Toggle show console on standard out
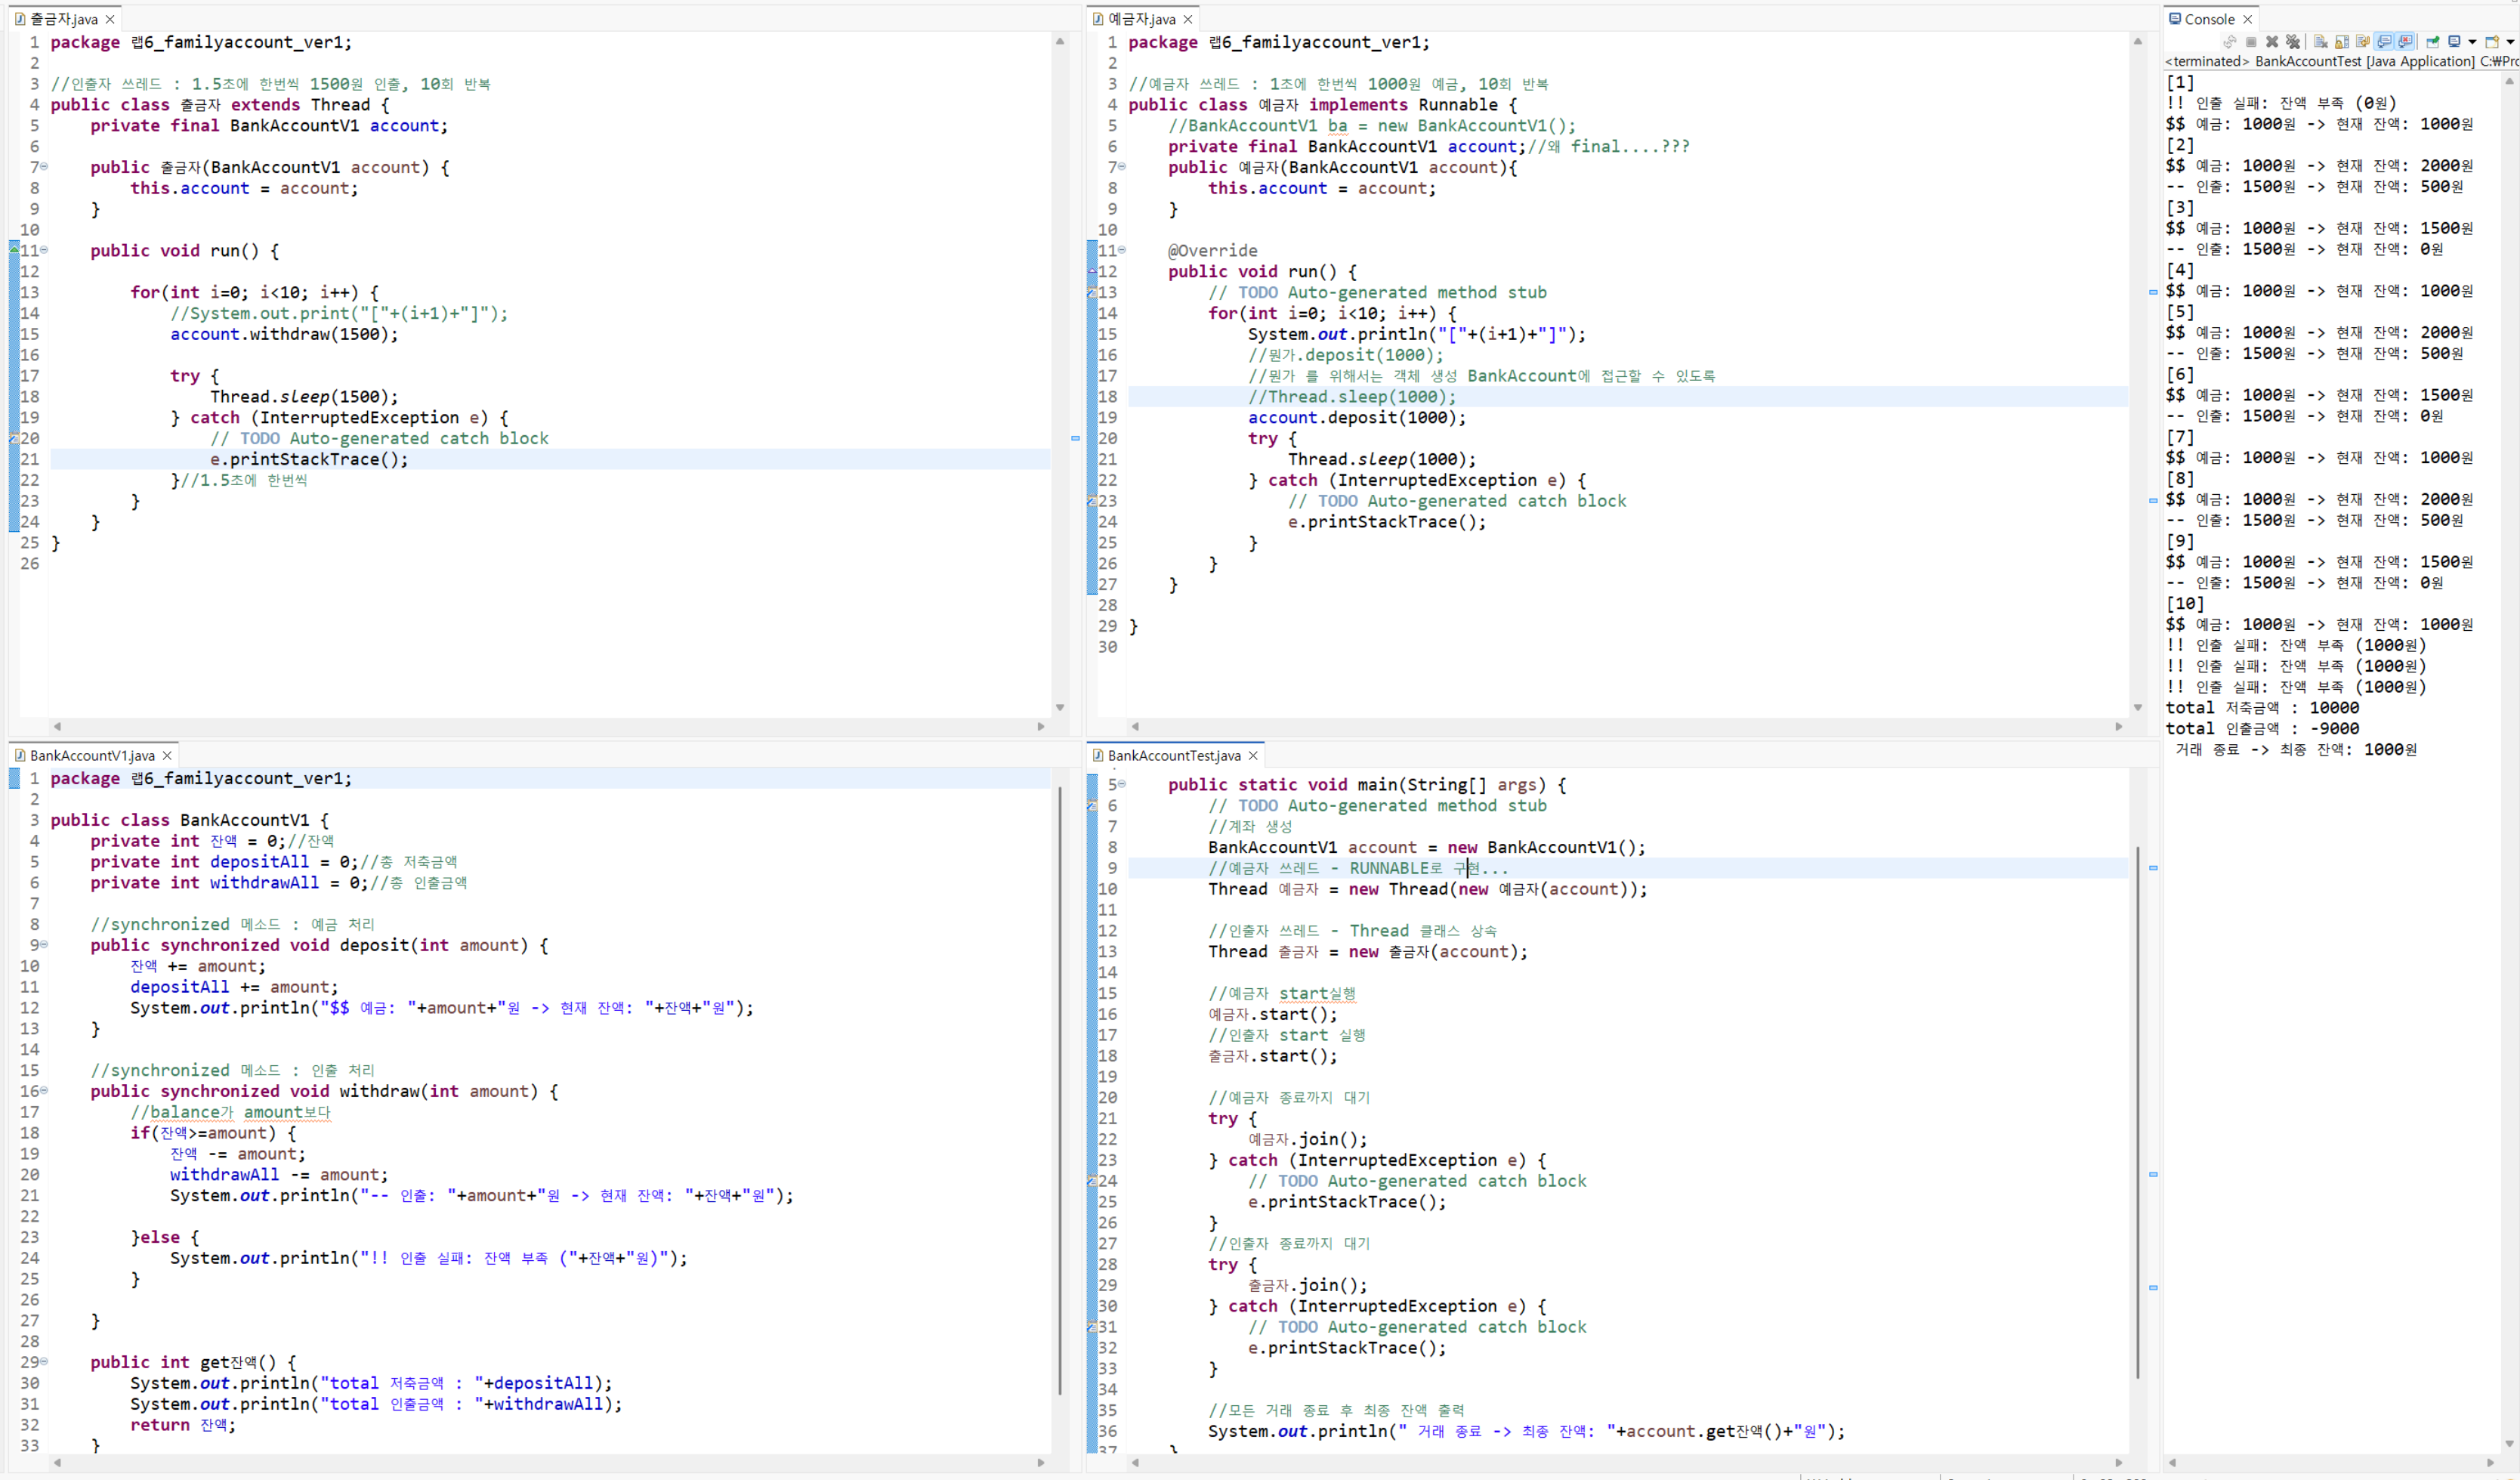 tap(2384, 42)
